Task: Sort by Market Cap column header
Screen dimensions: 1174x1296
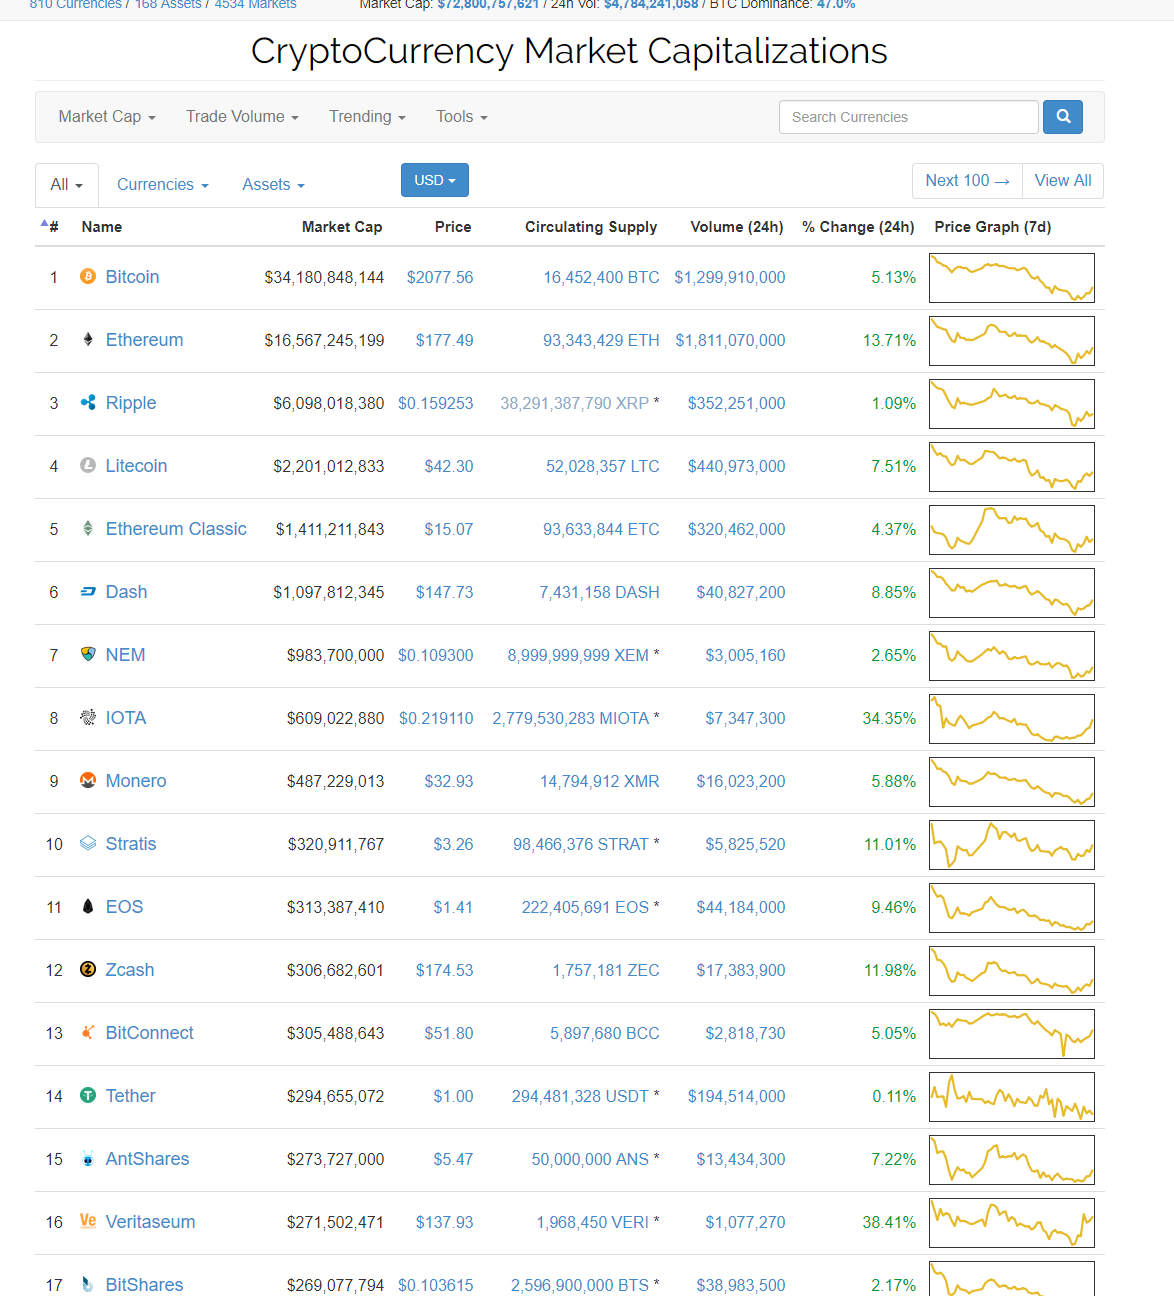Action: [x=342, y=227]
